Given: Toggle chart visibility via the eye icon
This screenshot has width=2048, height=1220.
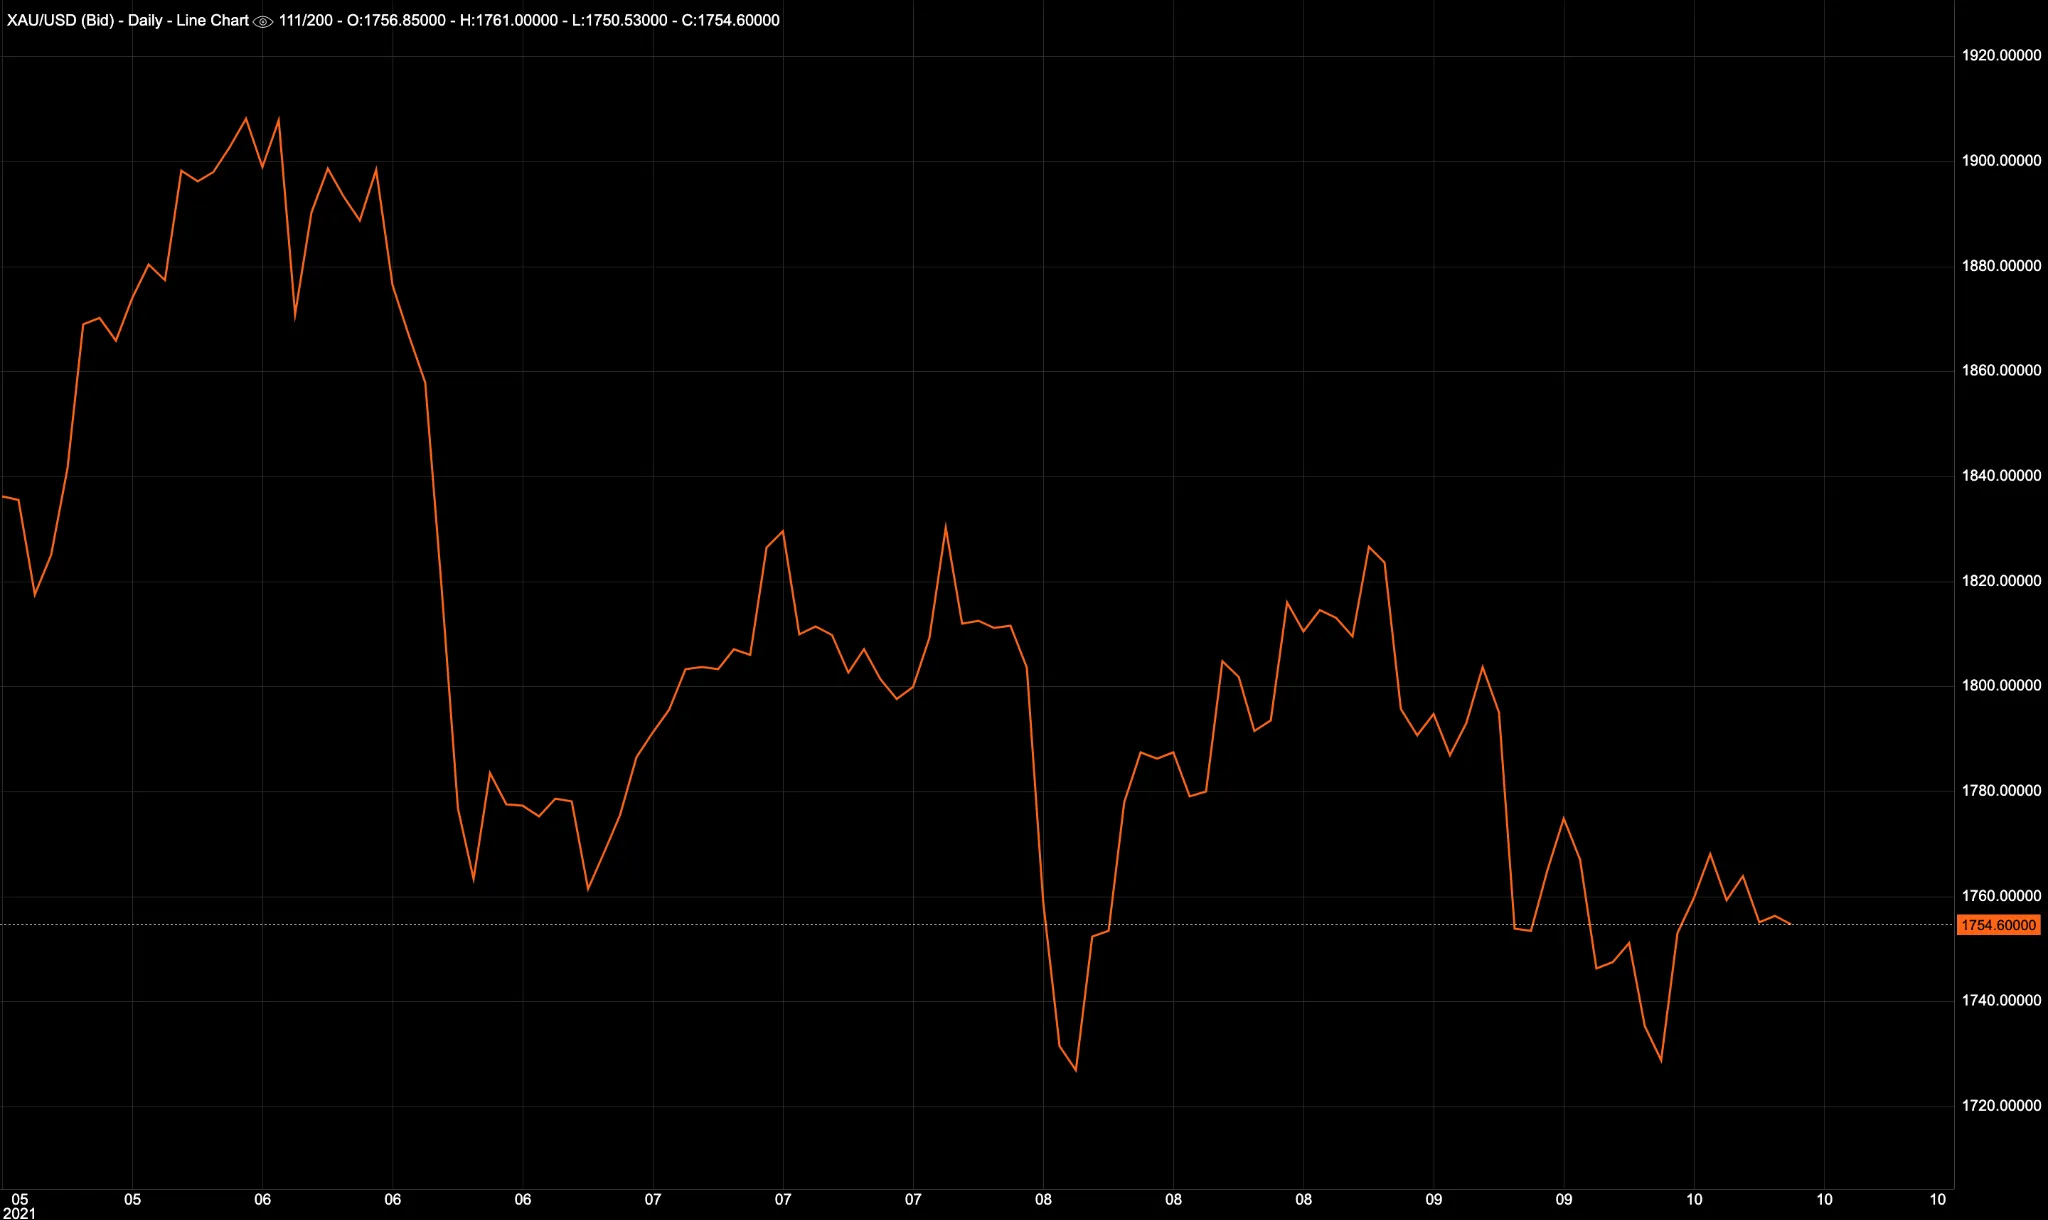Looking at the screenshot, I should tap(264, 20).
